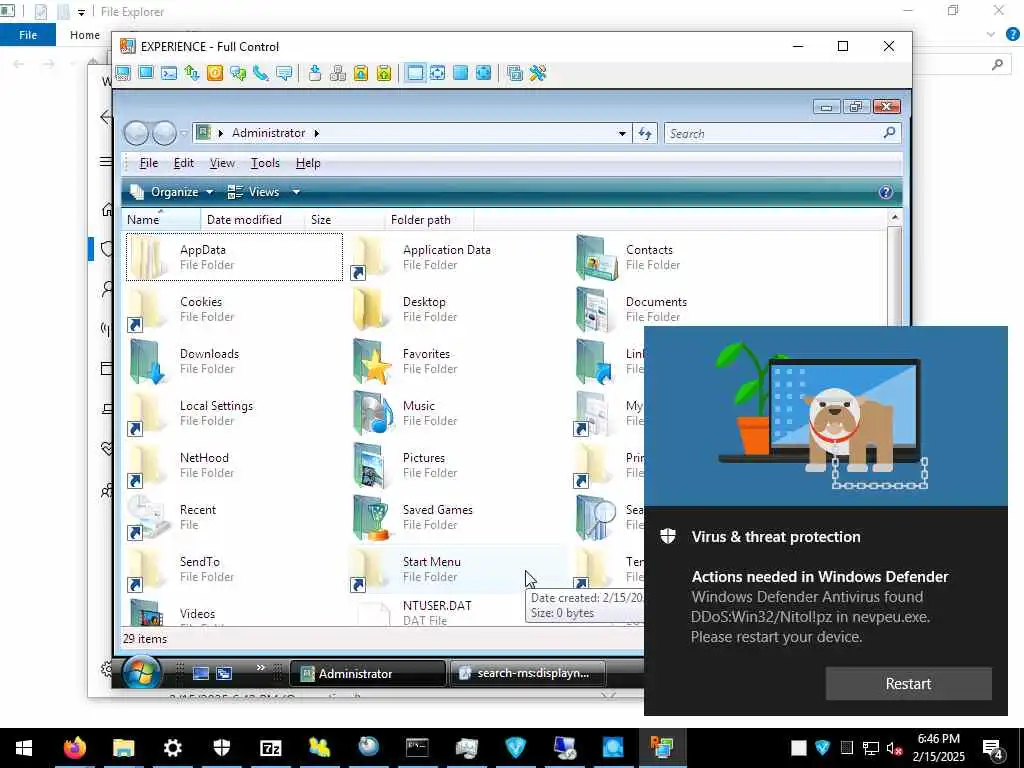Open the chat bubbles toolbar icon

[x=238, y=73]
